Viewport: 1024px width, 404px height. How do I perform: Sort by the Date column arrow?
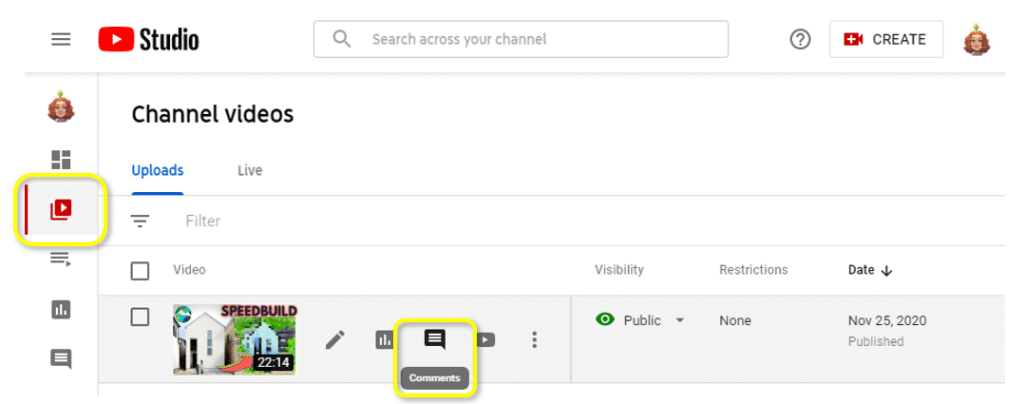886,271
